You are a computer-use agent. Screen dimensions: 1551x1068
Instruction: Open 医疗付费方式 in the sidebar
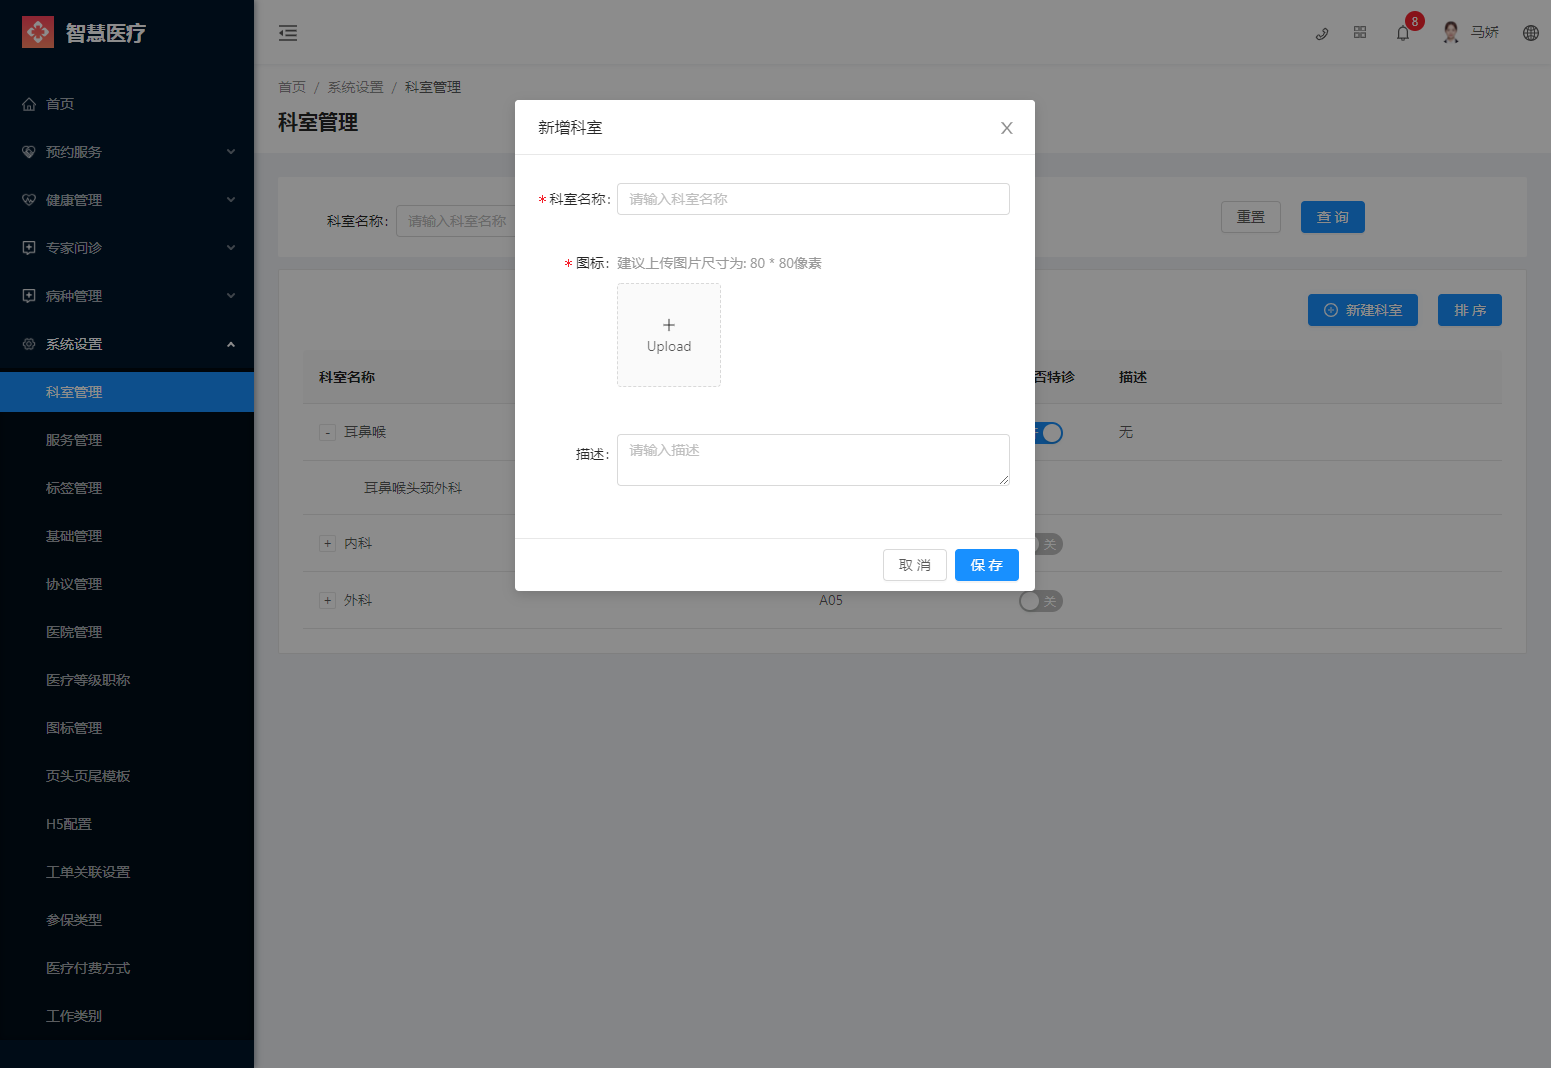127,968
